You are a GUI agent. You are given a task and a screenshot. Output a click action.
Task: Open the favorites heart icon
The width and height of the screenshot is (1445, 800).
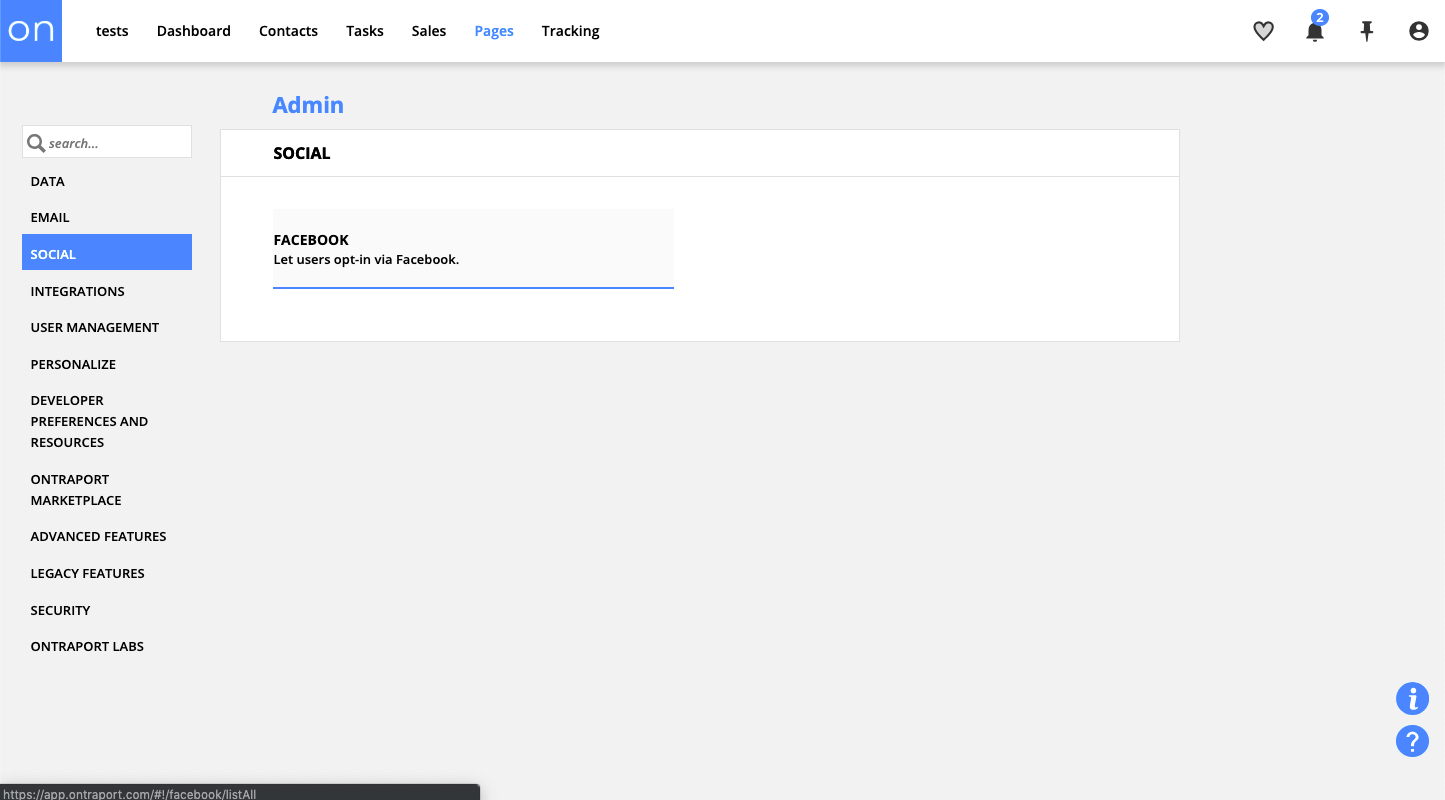click(x=1263, y=31)
